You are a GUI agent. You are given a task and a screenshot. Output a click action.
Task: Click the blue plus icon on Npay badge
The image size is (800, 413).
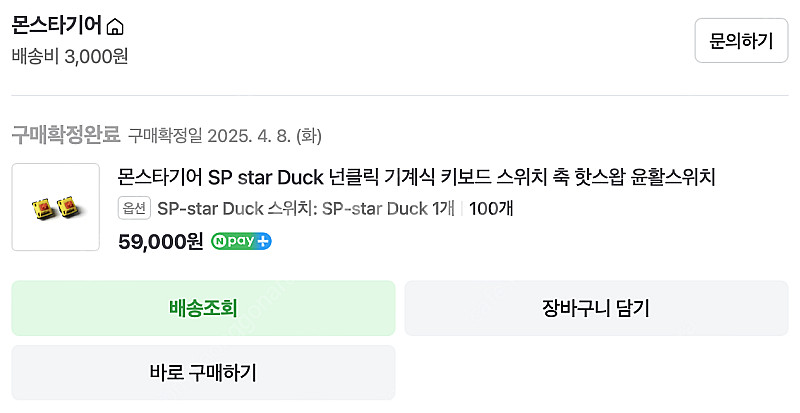click(263, 241)
